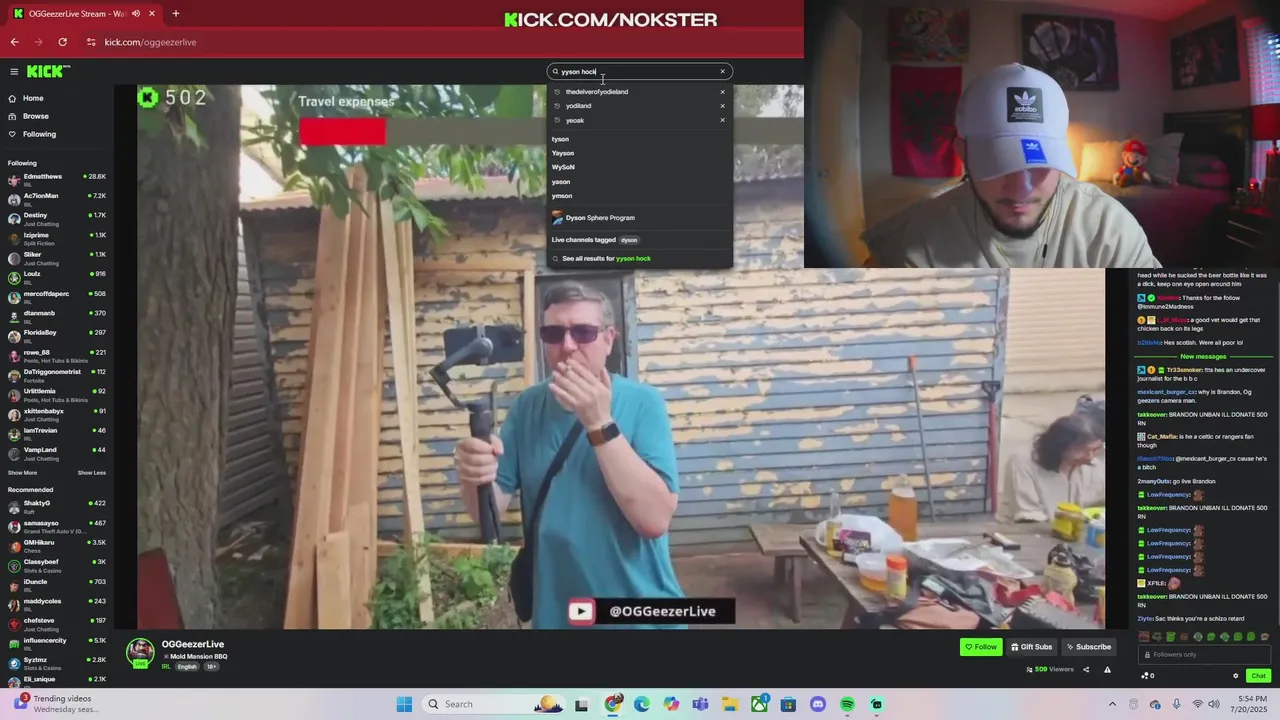Open the hamburger menu beside the Kick logo
This screenshot has width=1280, height=720.
[14, 71]
